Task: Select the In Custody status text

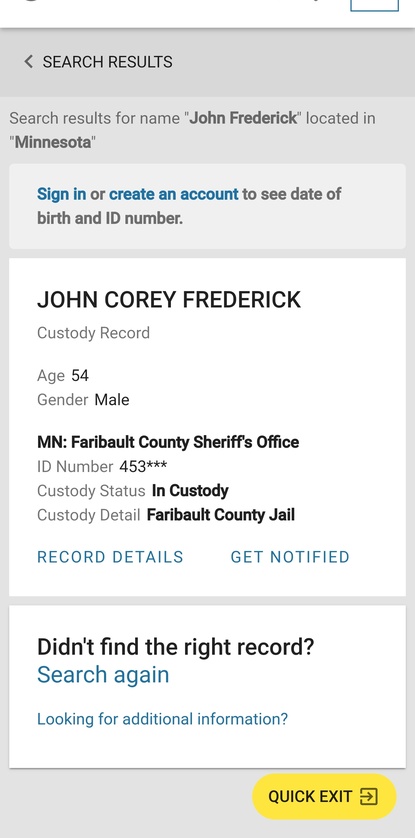Action: coord(190,491)
